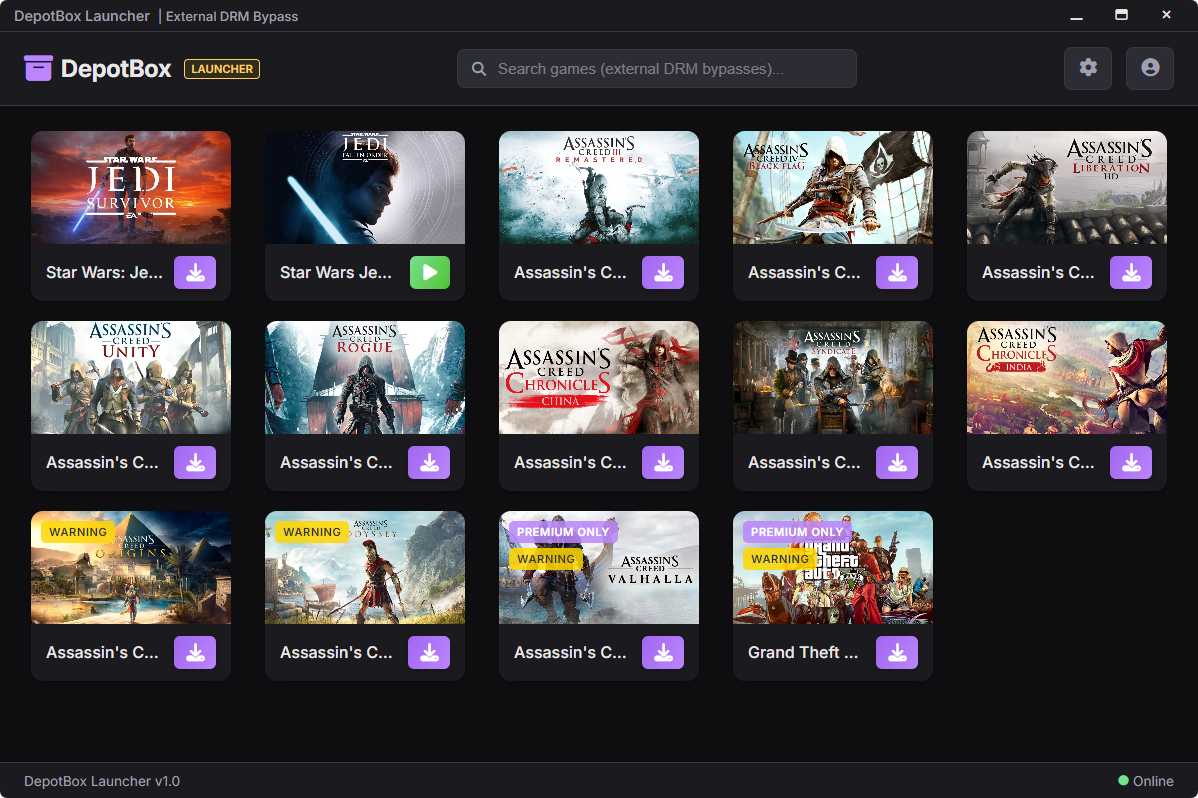Click 'DepotBox Launcher' title bar text

click(82, 16)
